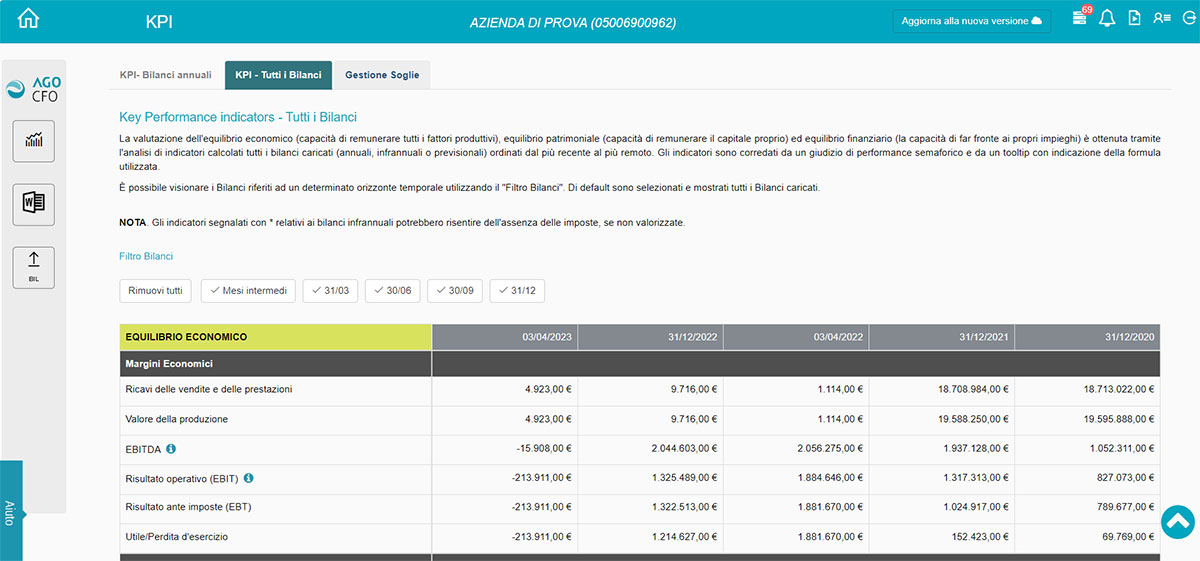Click the info icon beside Risultato operativo (EBIT)
Screen dimensions: 1200x561
(x=249, y=478)
